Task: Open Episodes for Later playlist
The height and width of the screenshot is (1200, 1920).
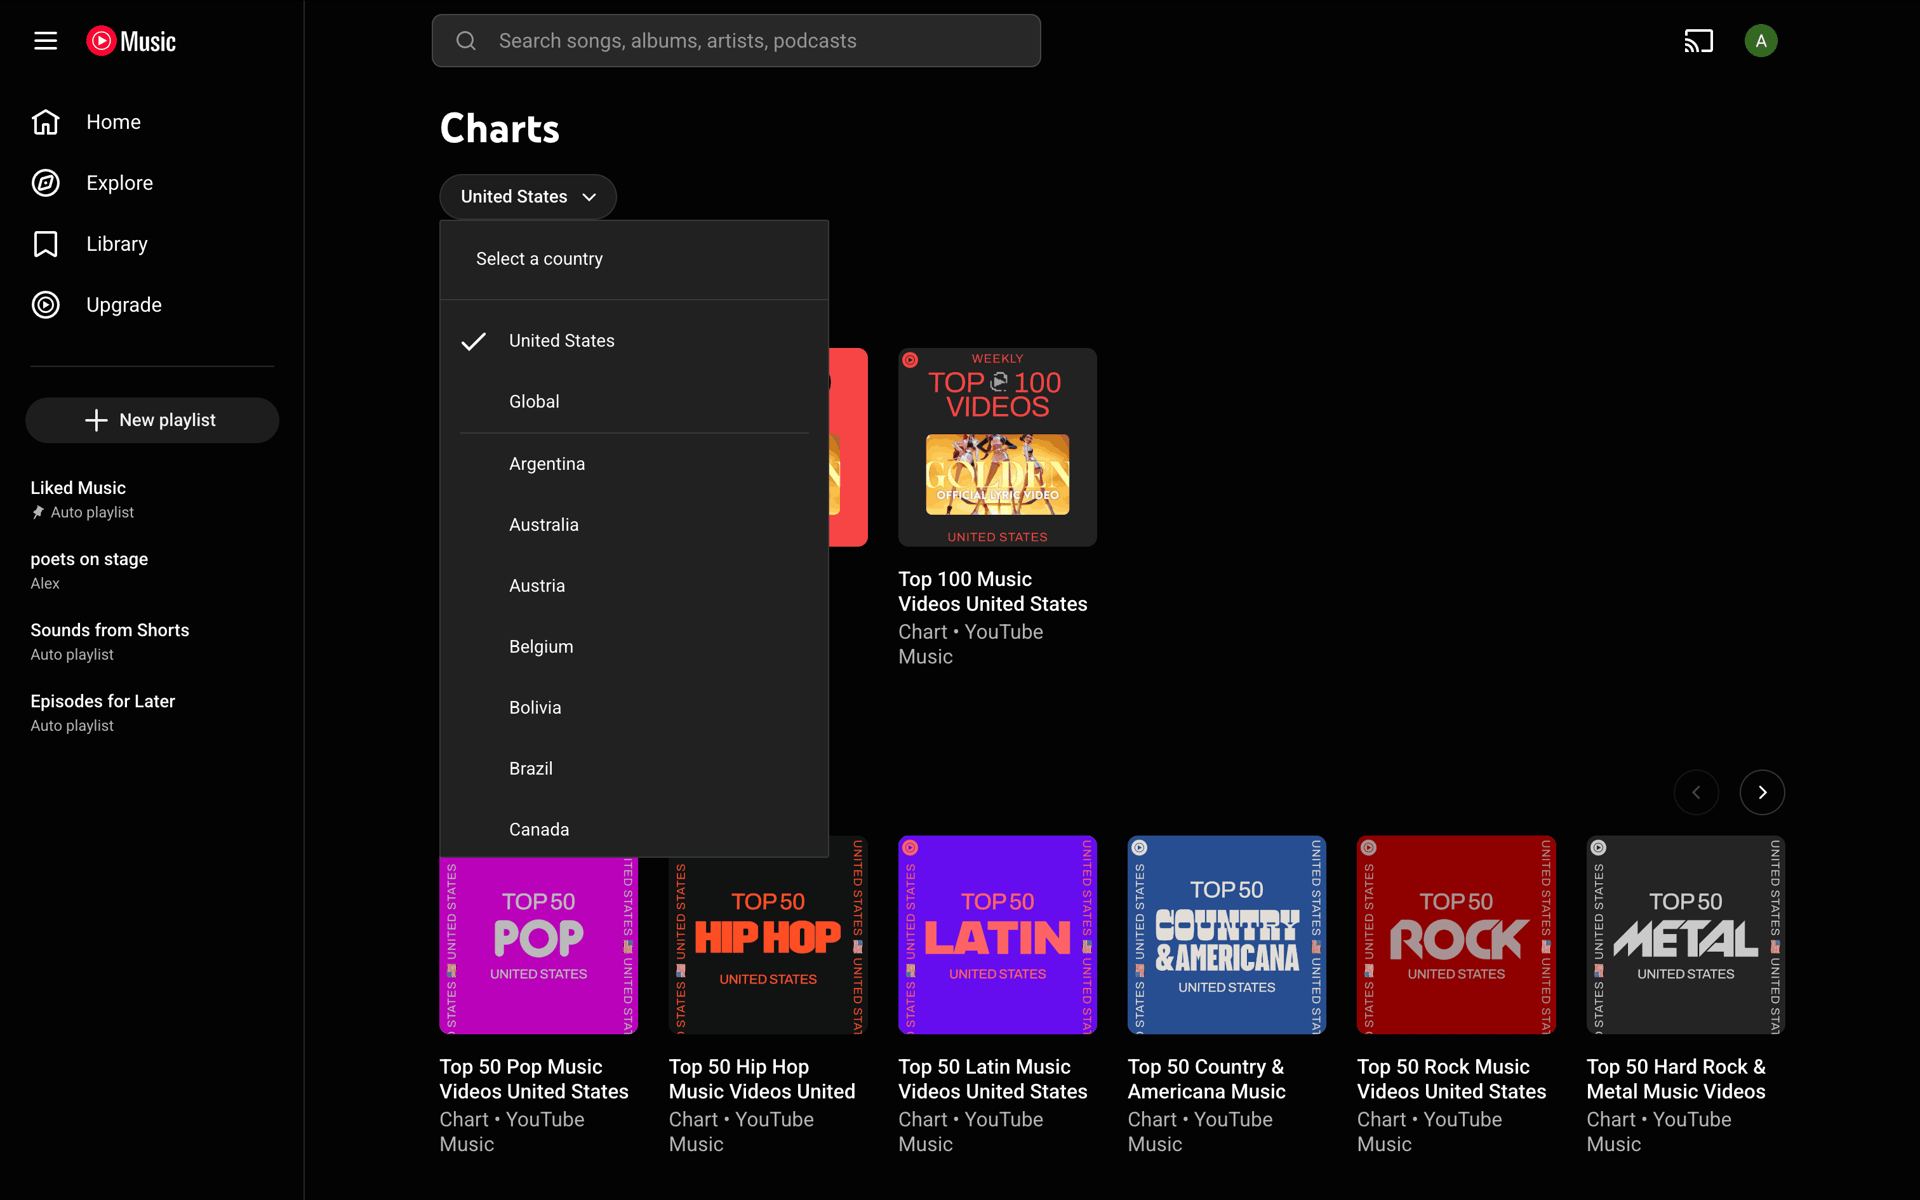Action: (152, 712)
